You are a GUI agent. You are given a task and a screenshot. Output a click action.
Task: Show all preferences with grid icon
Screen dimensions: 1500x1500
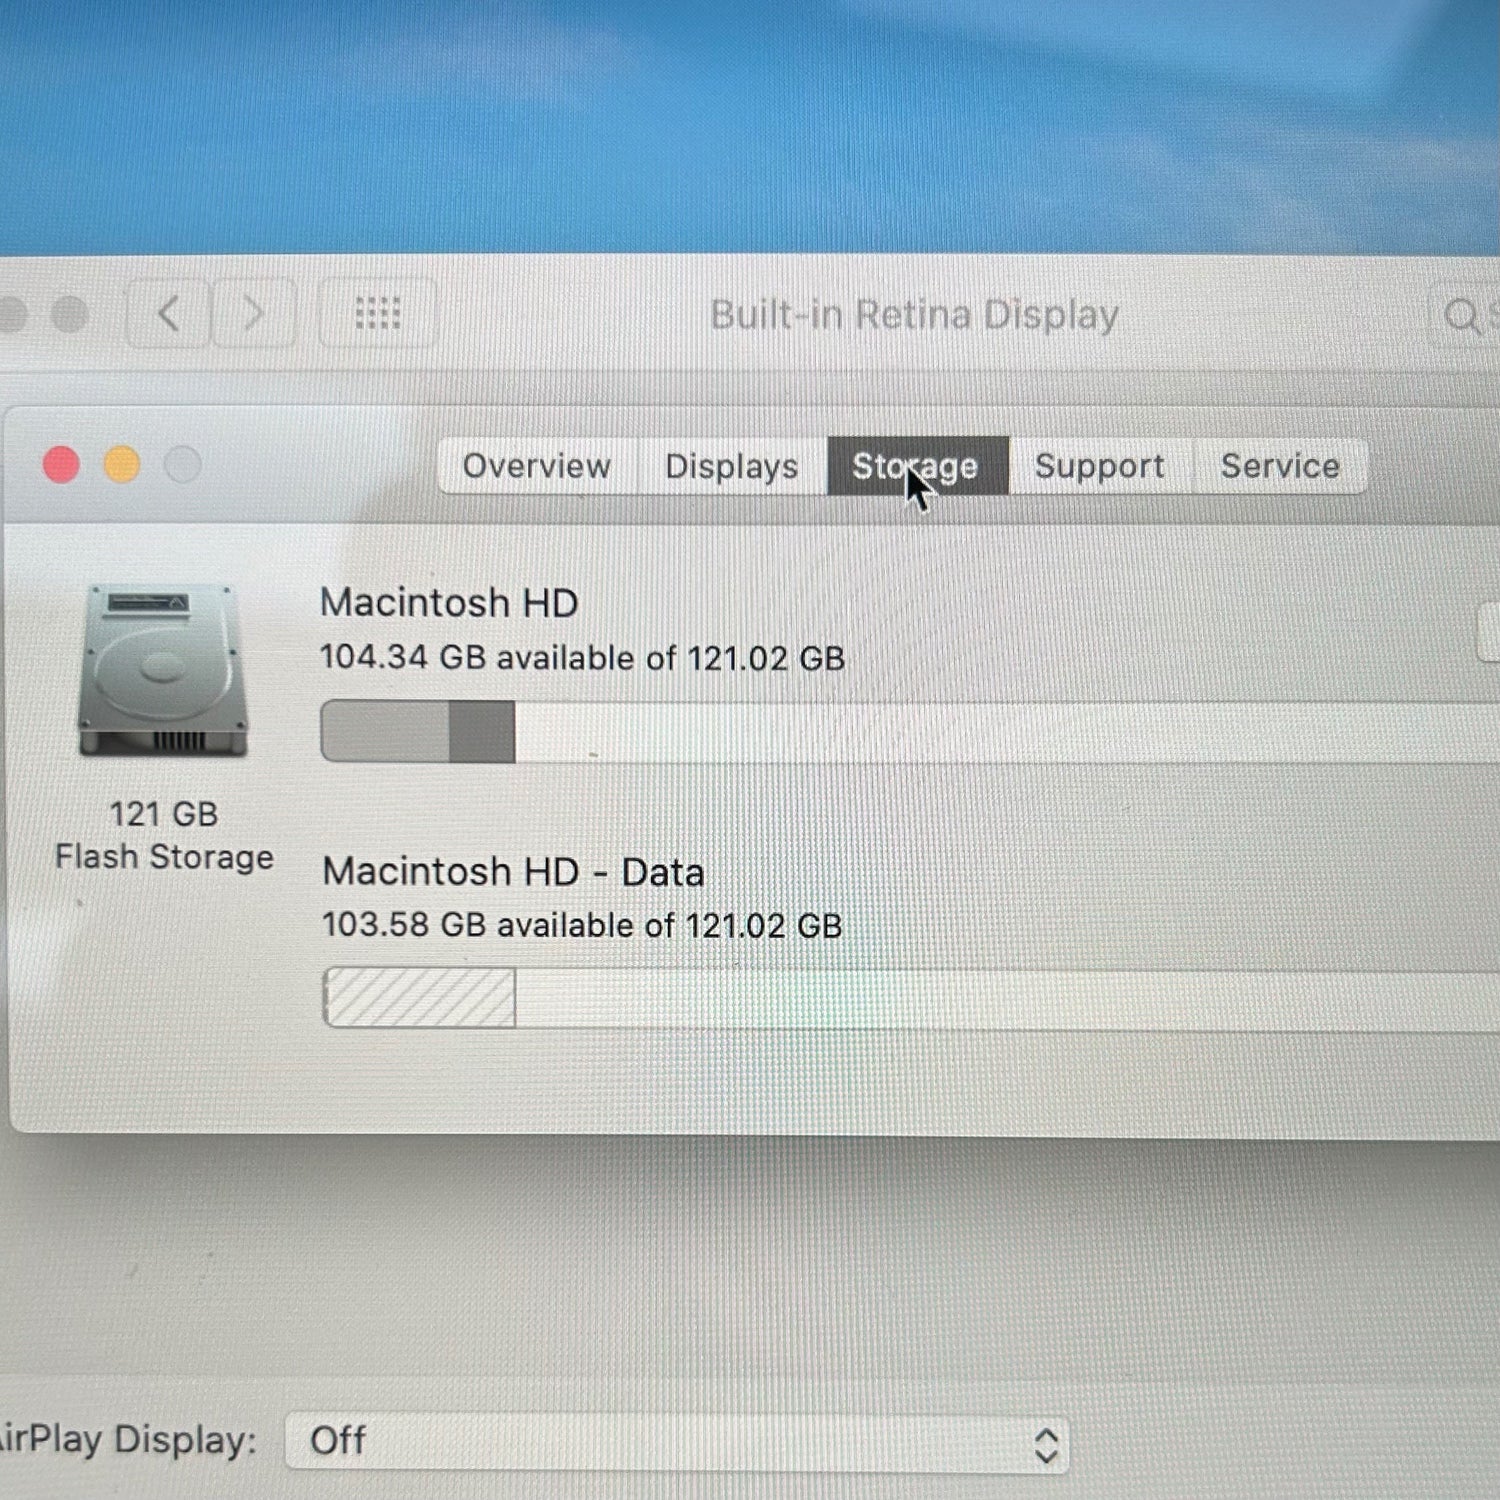pos(377,314)
